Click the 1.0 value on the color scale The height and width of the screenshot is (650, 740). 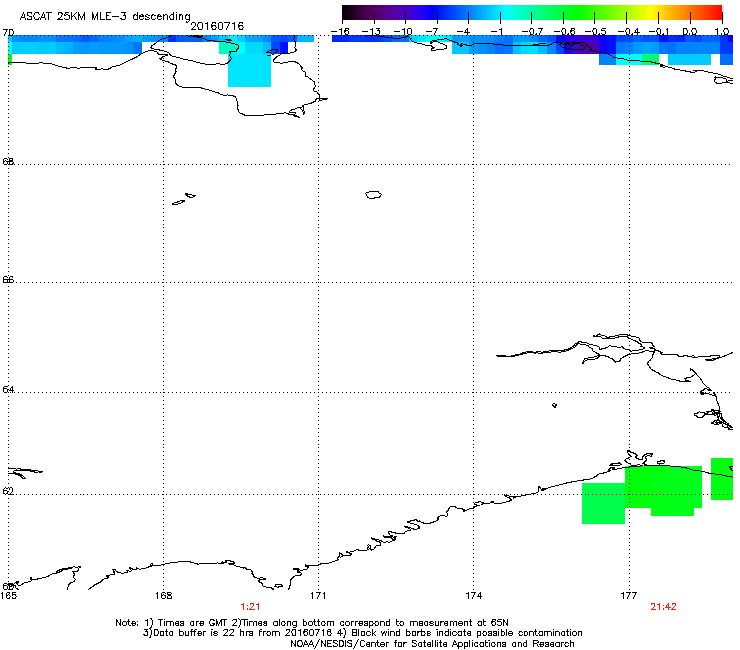pyautogui.click(x=722, y=32)
